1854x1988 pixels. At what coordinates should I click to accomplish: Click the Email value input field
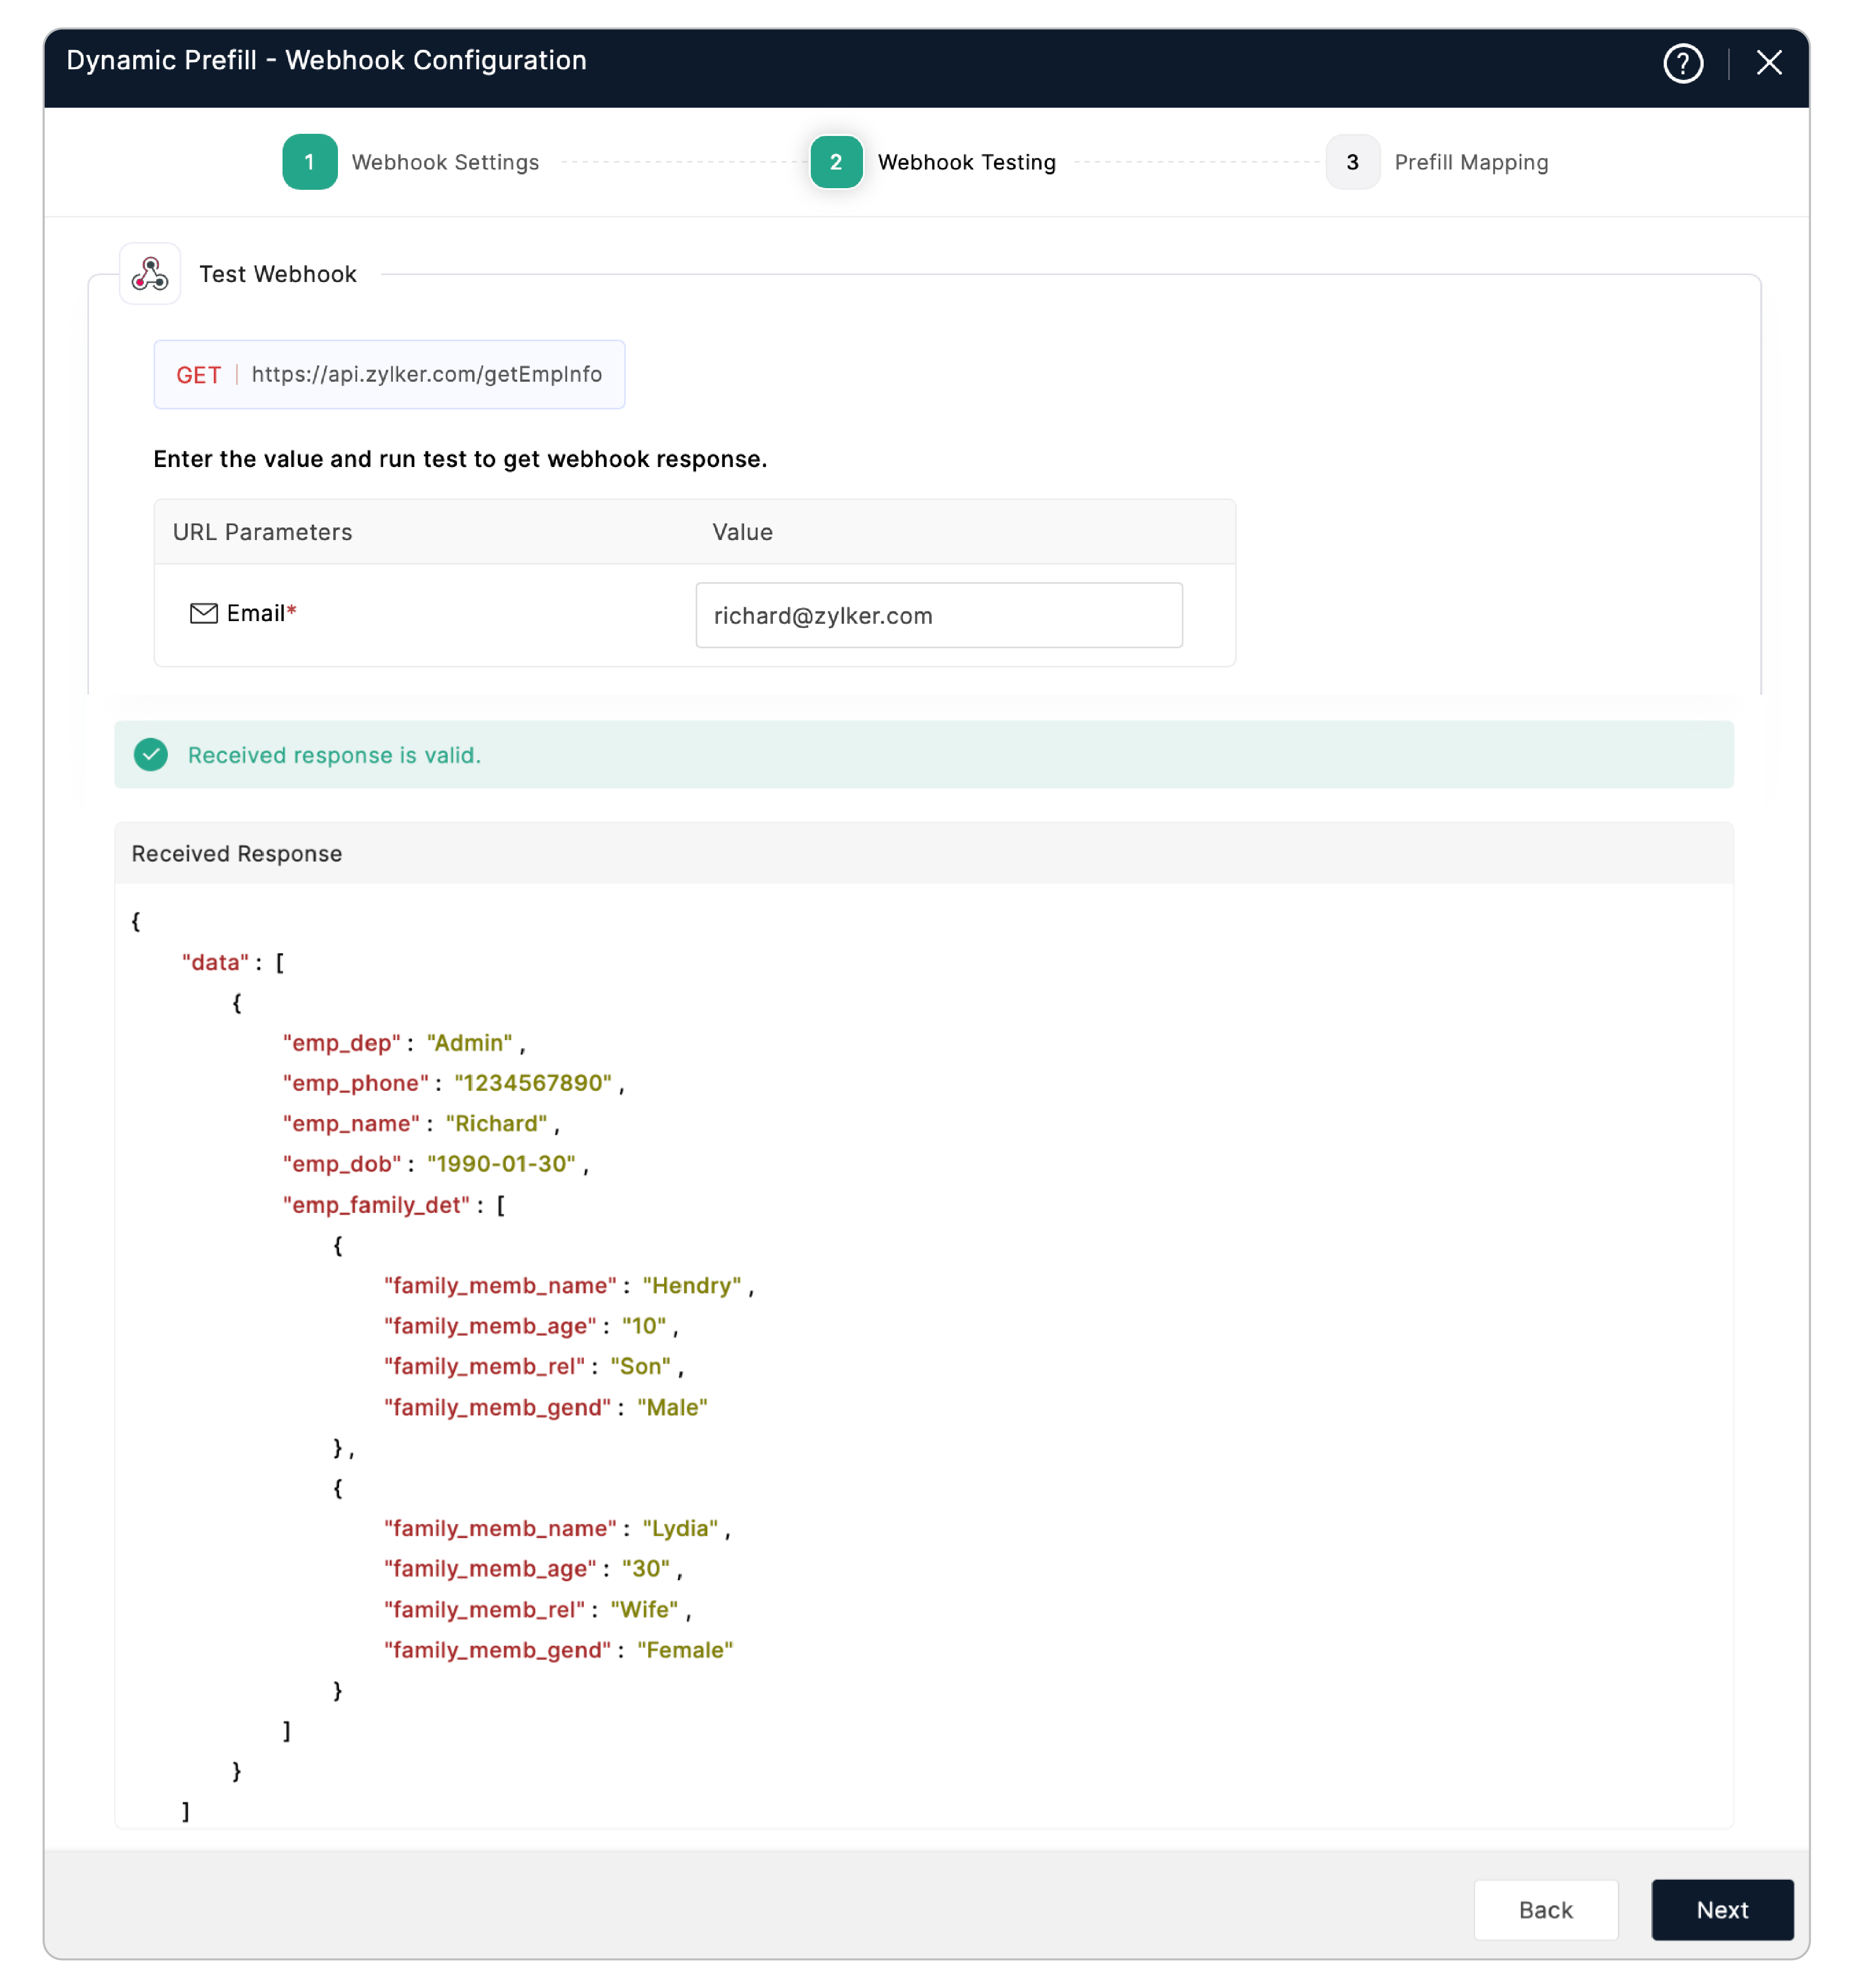[938, 615]
